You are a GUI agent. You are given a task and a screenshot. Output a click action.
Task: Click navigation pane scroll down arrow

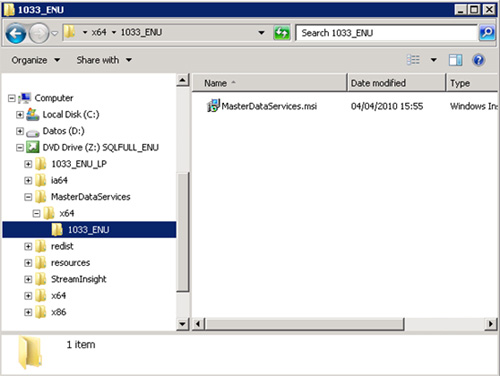(183, 324)
